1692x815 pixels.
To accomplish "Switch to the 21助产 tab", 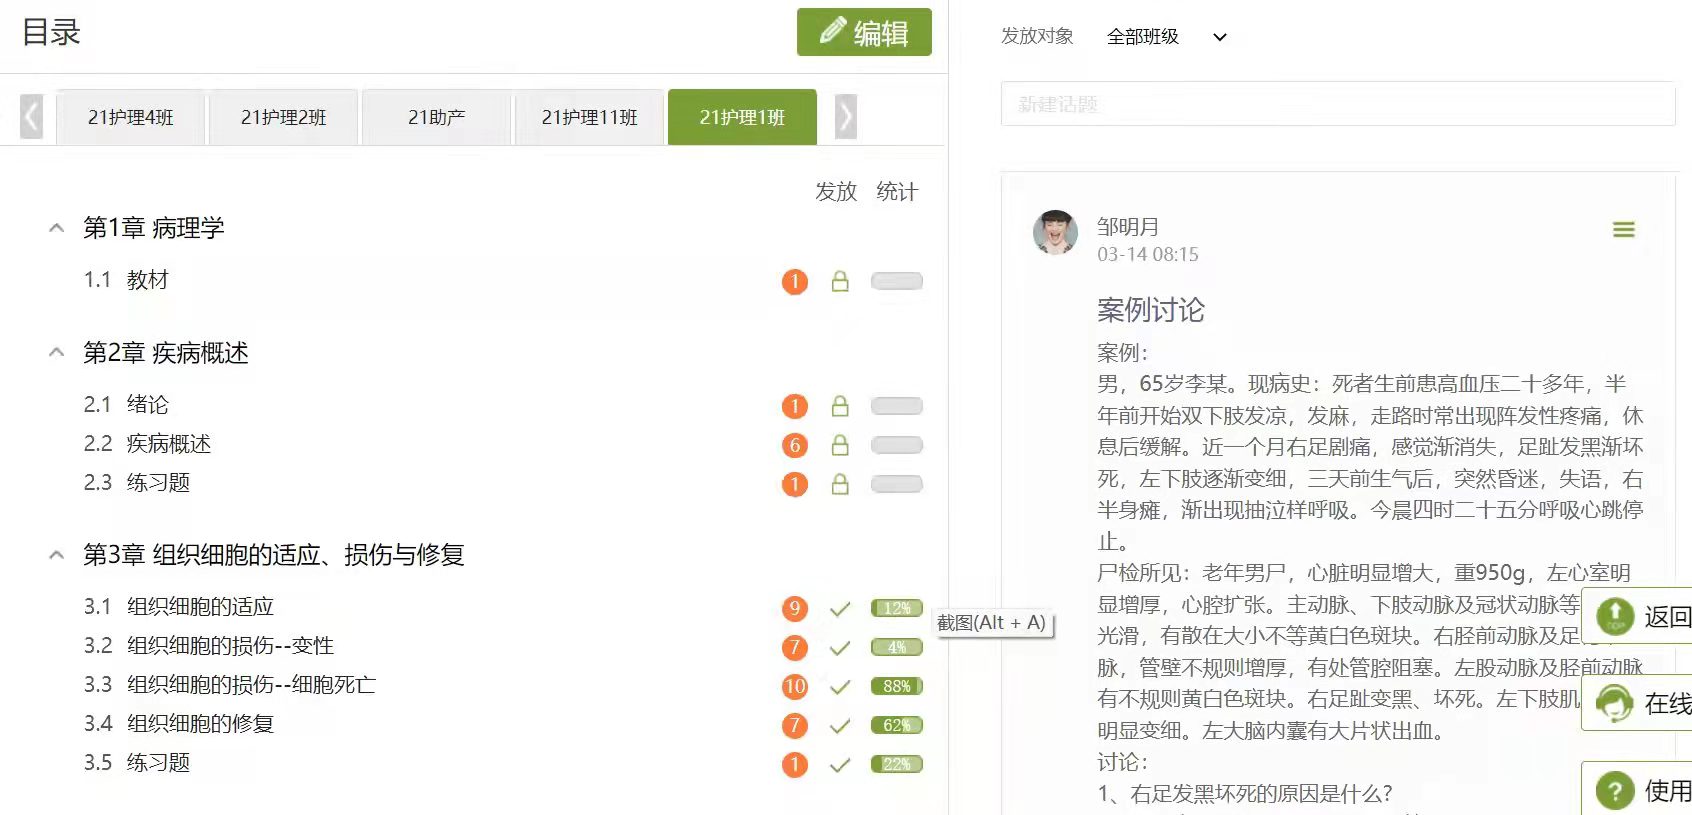I will [x=437, y=118].
